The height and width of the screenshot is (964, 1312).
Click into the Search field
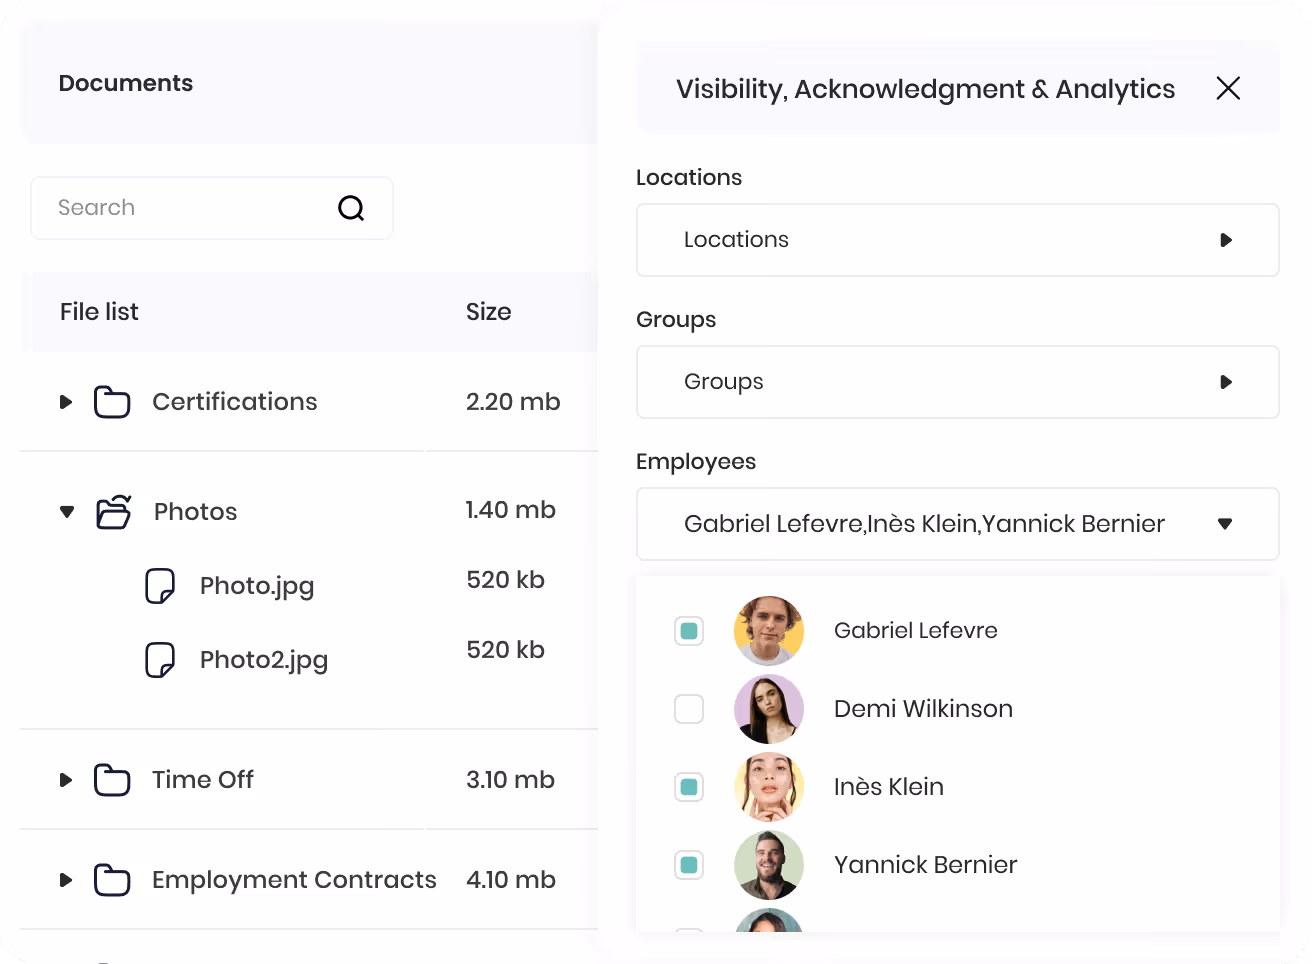coord(212,208)
